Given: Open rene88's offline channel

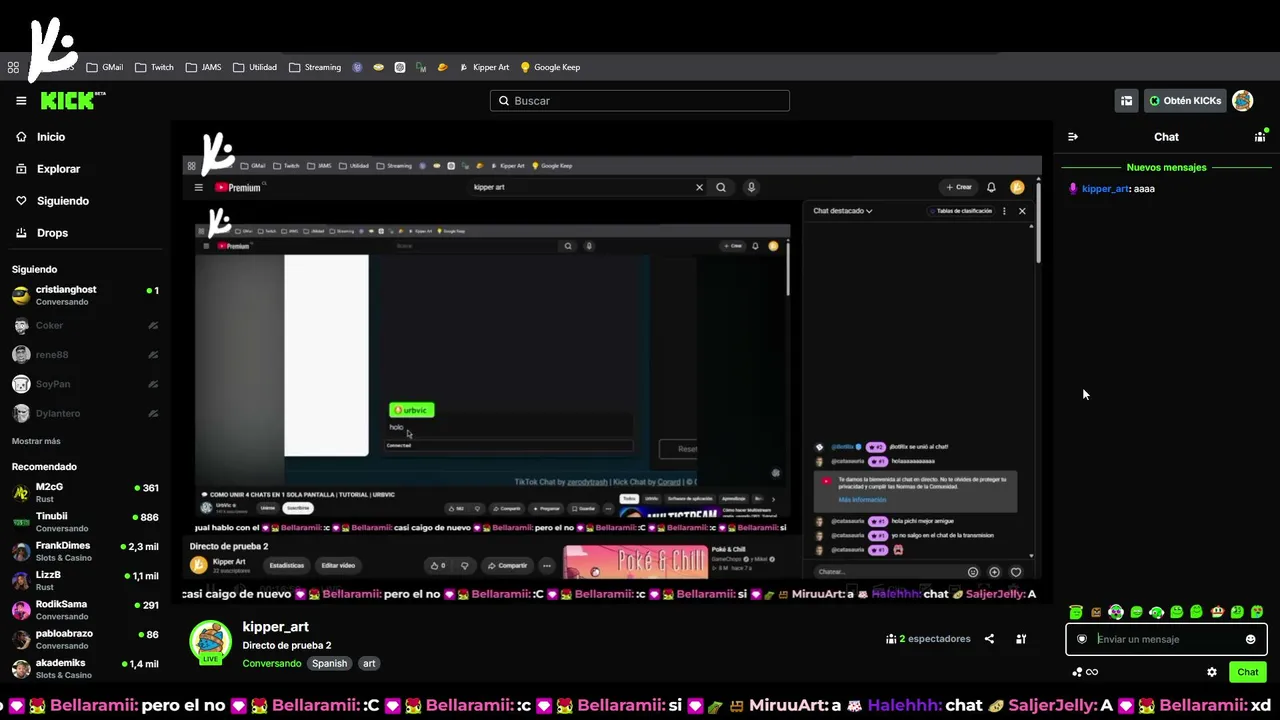Looking at the screenshot, I should (86, 355).
